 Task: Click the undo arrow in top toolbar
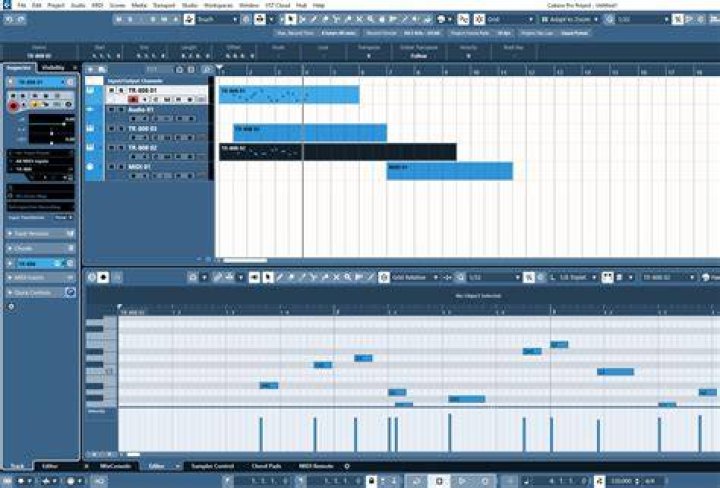click(x=9, y=19)
